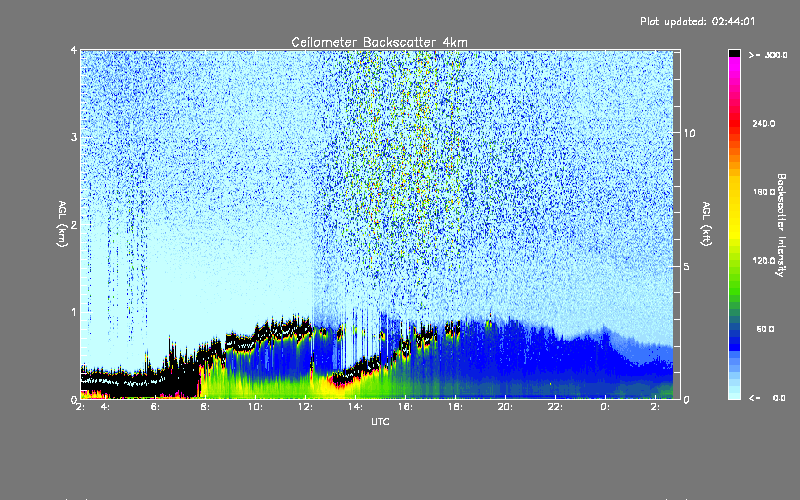
Task: Click the "18:" UTC tick label
Action: point(455,407)
